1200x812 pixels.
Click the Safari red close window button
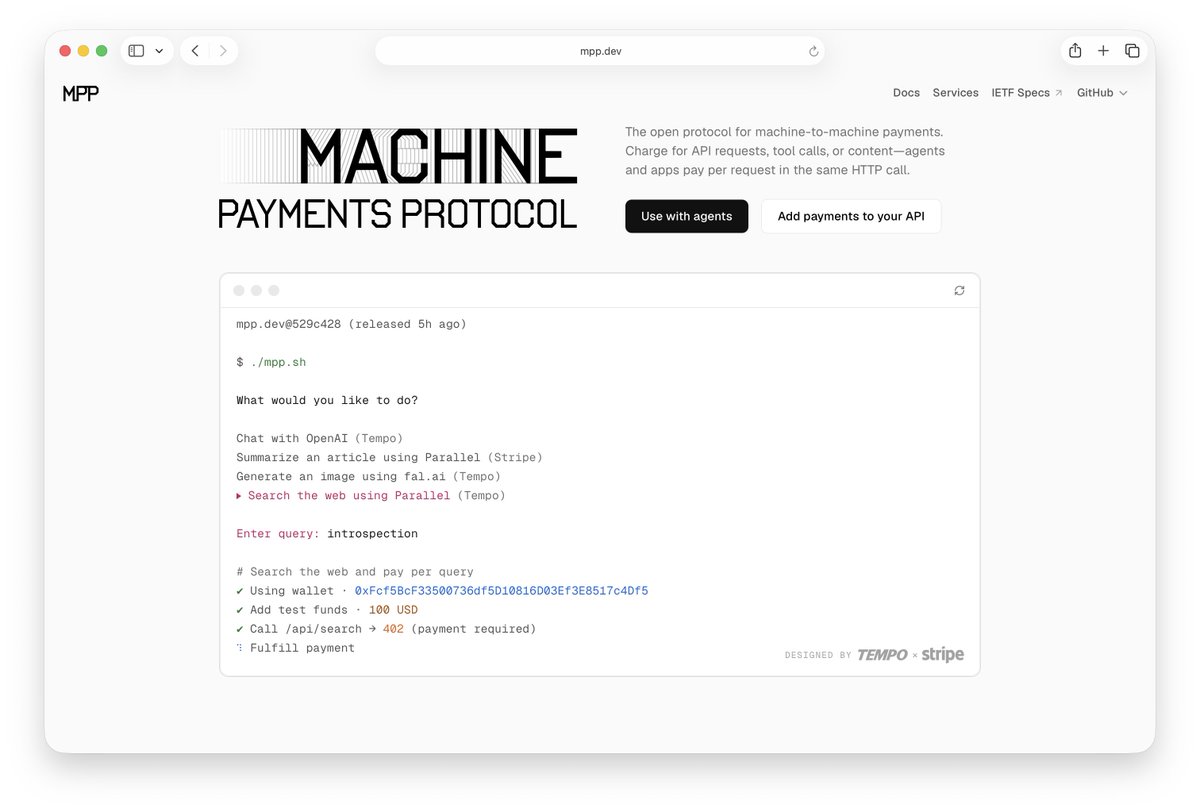pyautogui.click(x=66, y=51)
